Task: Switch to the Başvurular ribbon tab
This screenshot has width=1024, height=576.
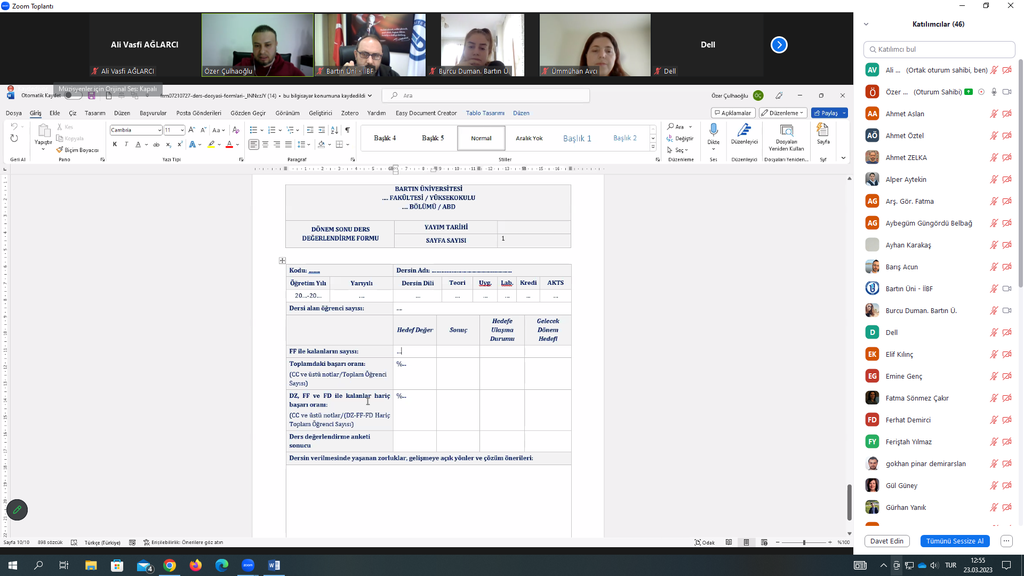Action: coord(153,113)
